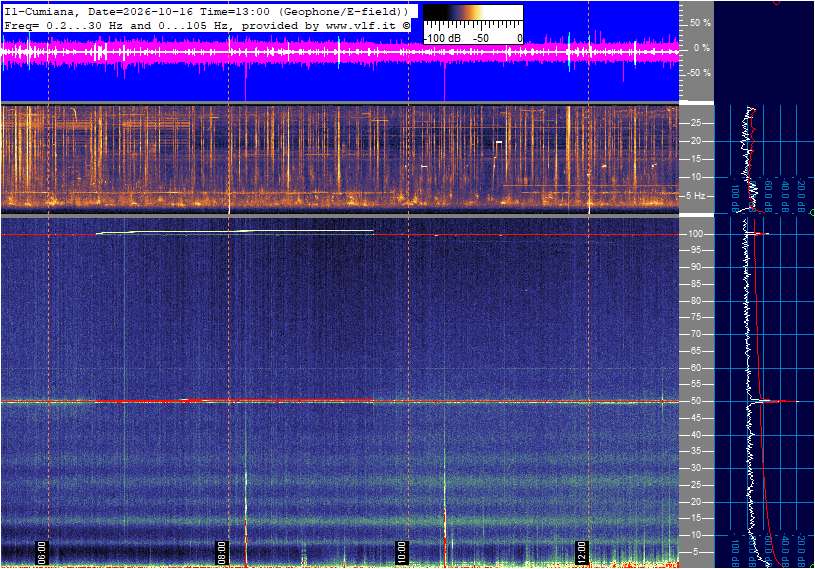This screenshot has width=815, height=569.
Task: Click the 08:00 time marker label
Action: tap(221, 552)
